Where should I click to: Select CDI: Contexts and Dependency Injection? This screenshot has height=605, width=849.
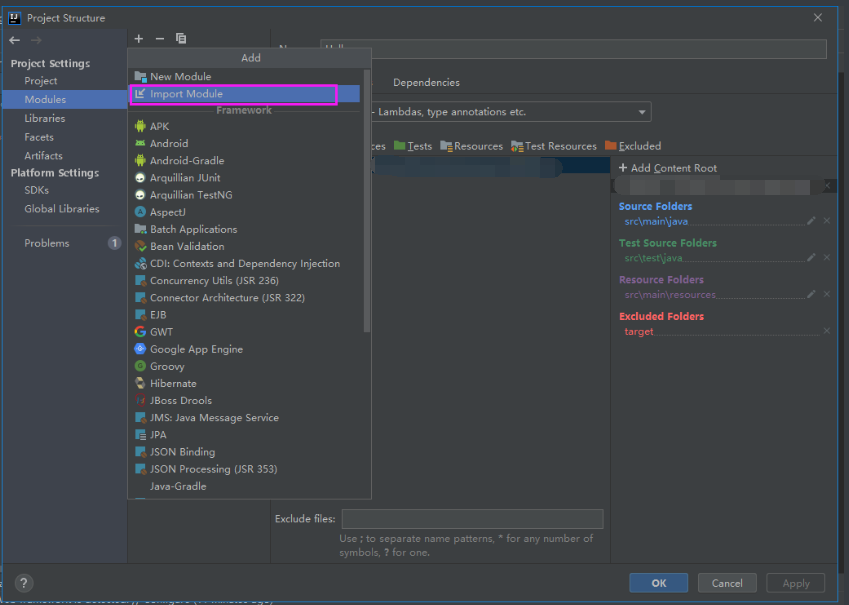coord(246,264)
